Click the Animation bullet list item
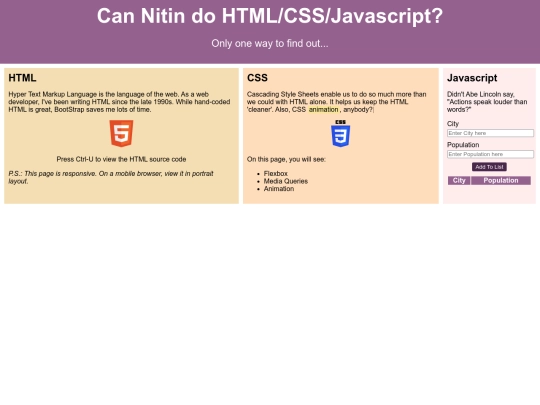The height and width of the screenshot is (405, 540). pos(279,189)
